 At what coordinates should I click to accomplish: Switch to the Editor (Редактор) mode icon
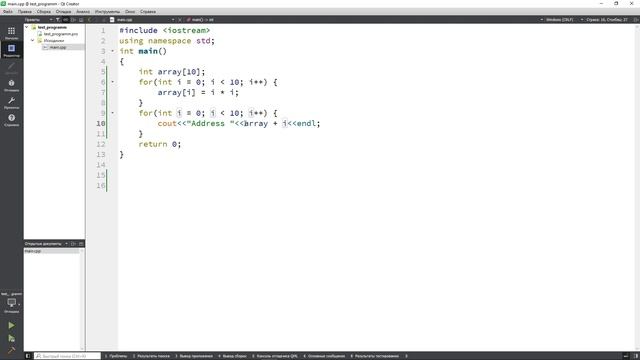pyautogui.click(x=11, y=50)
